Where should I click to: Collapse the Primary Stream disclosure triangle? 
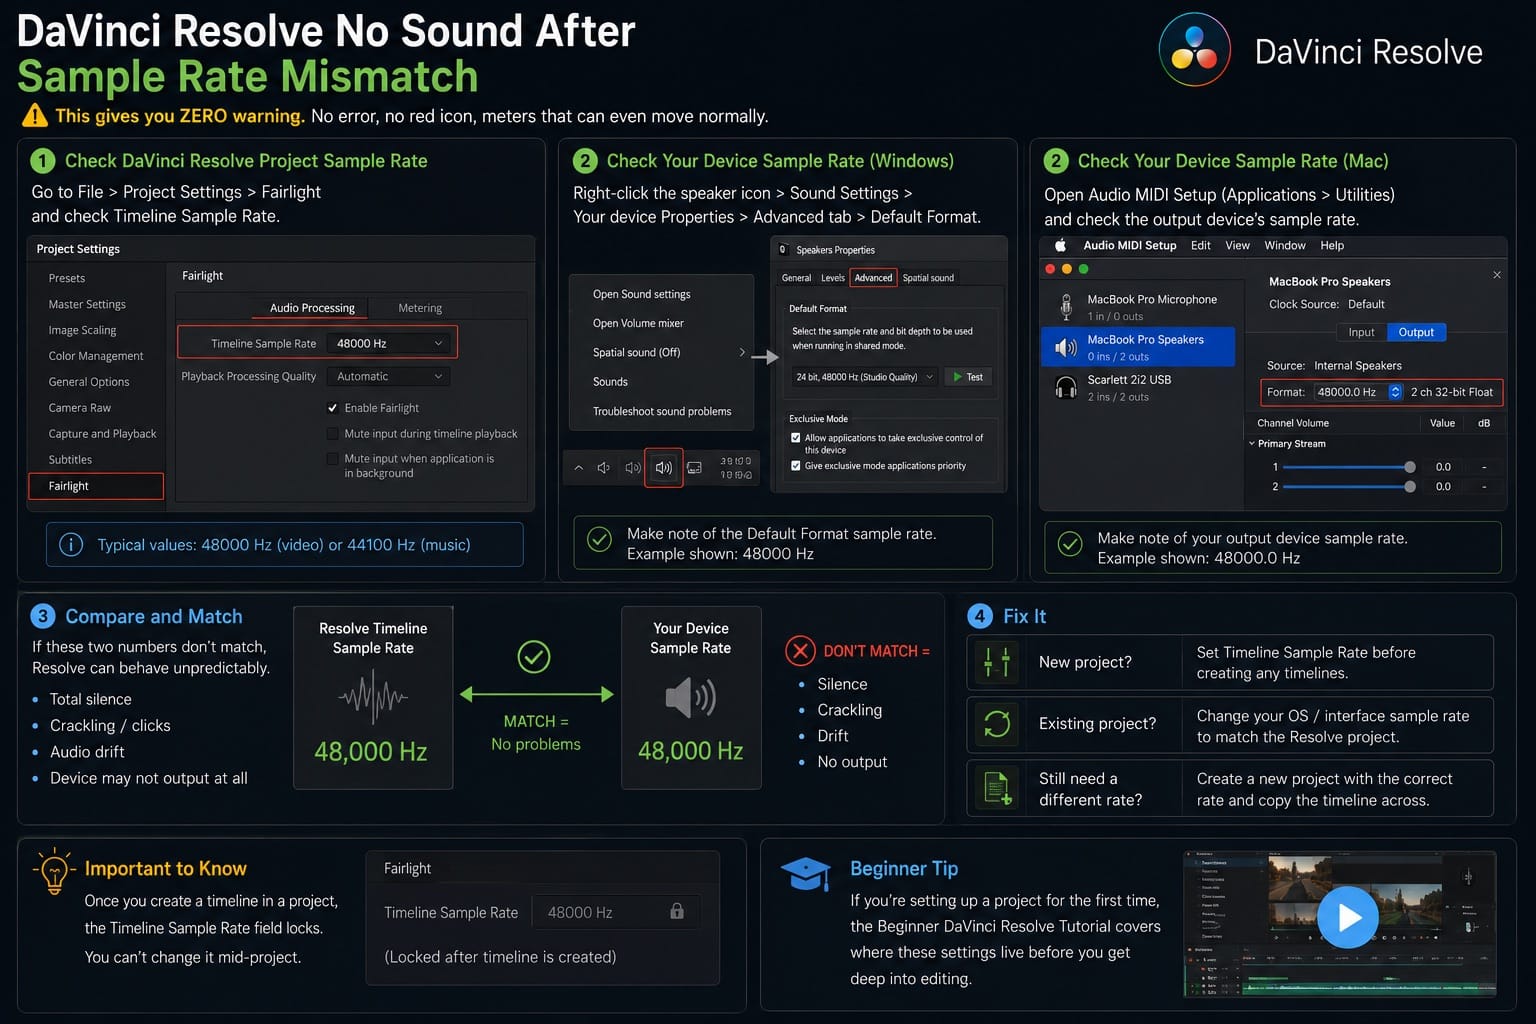pos(1252,443)
